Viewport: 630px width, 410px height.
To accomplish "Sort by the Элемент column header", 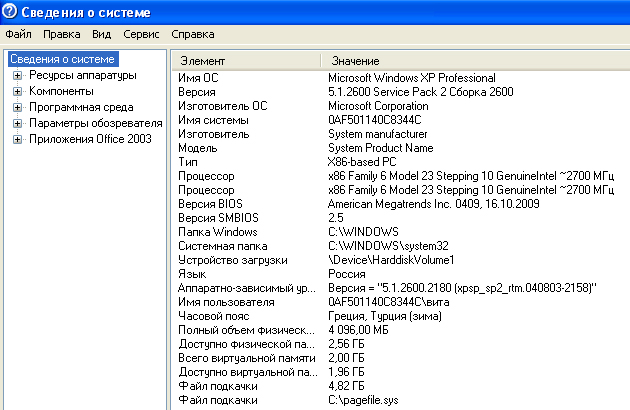I will (x=245, y=61).
